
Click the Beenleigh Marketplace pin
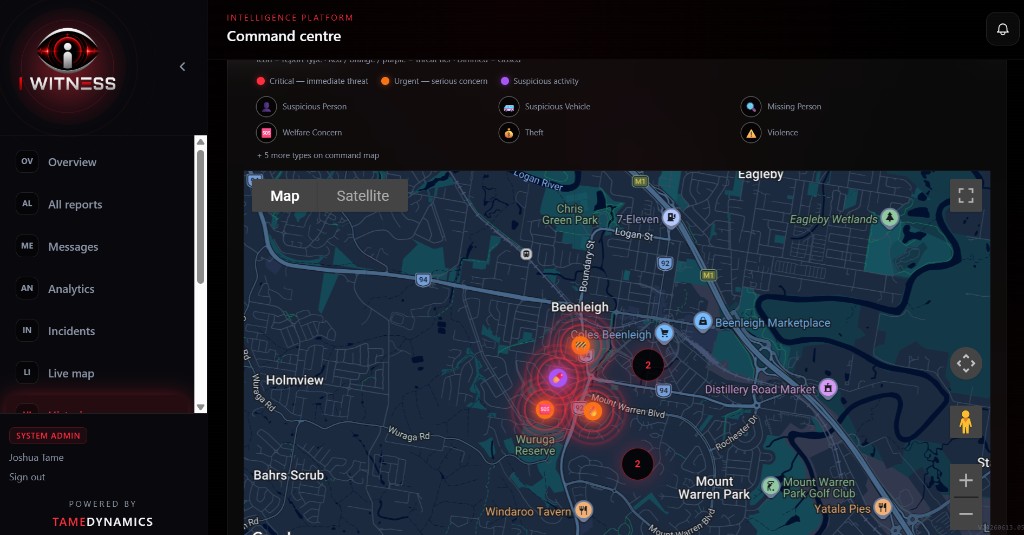click(702, 321)
